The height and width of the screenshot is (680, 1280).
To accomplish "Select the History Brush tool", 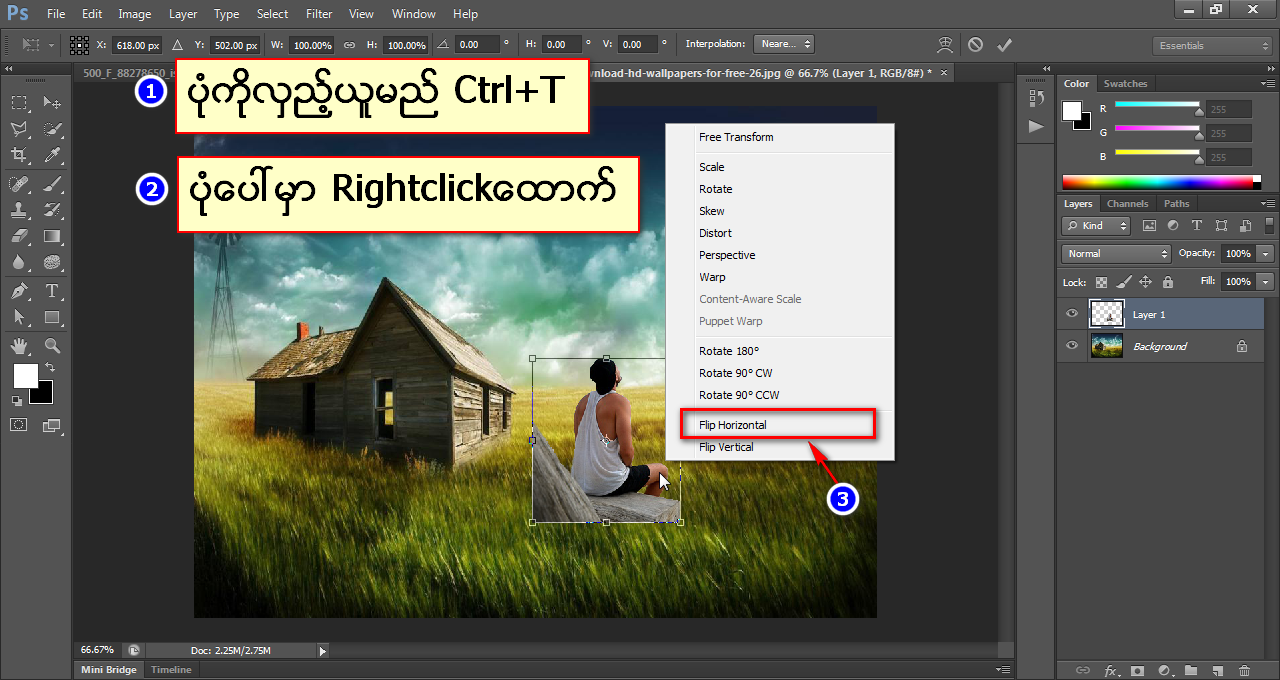I will (x=53, y=210).
